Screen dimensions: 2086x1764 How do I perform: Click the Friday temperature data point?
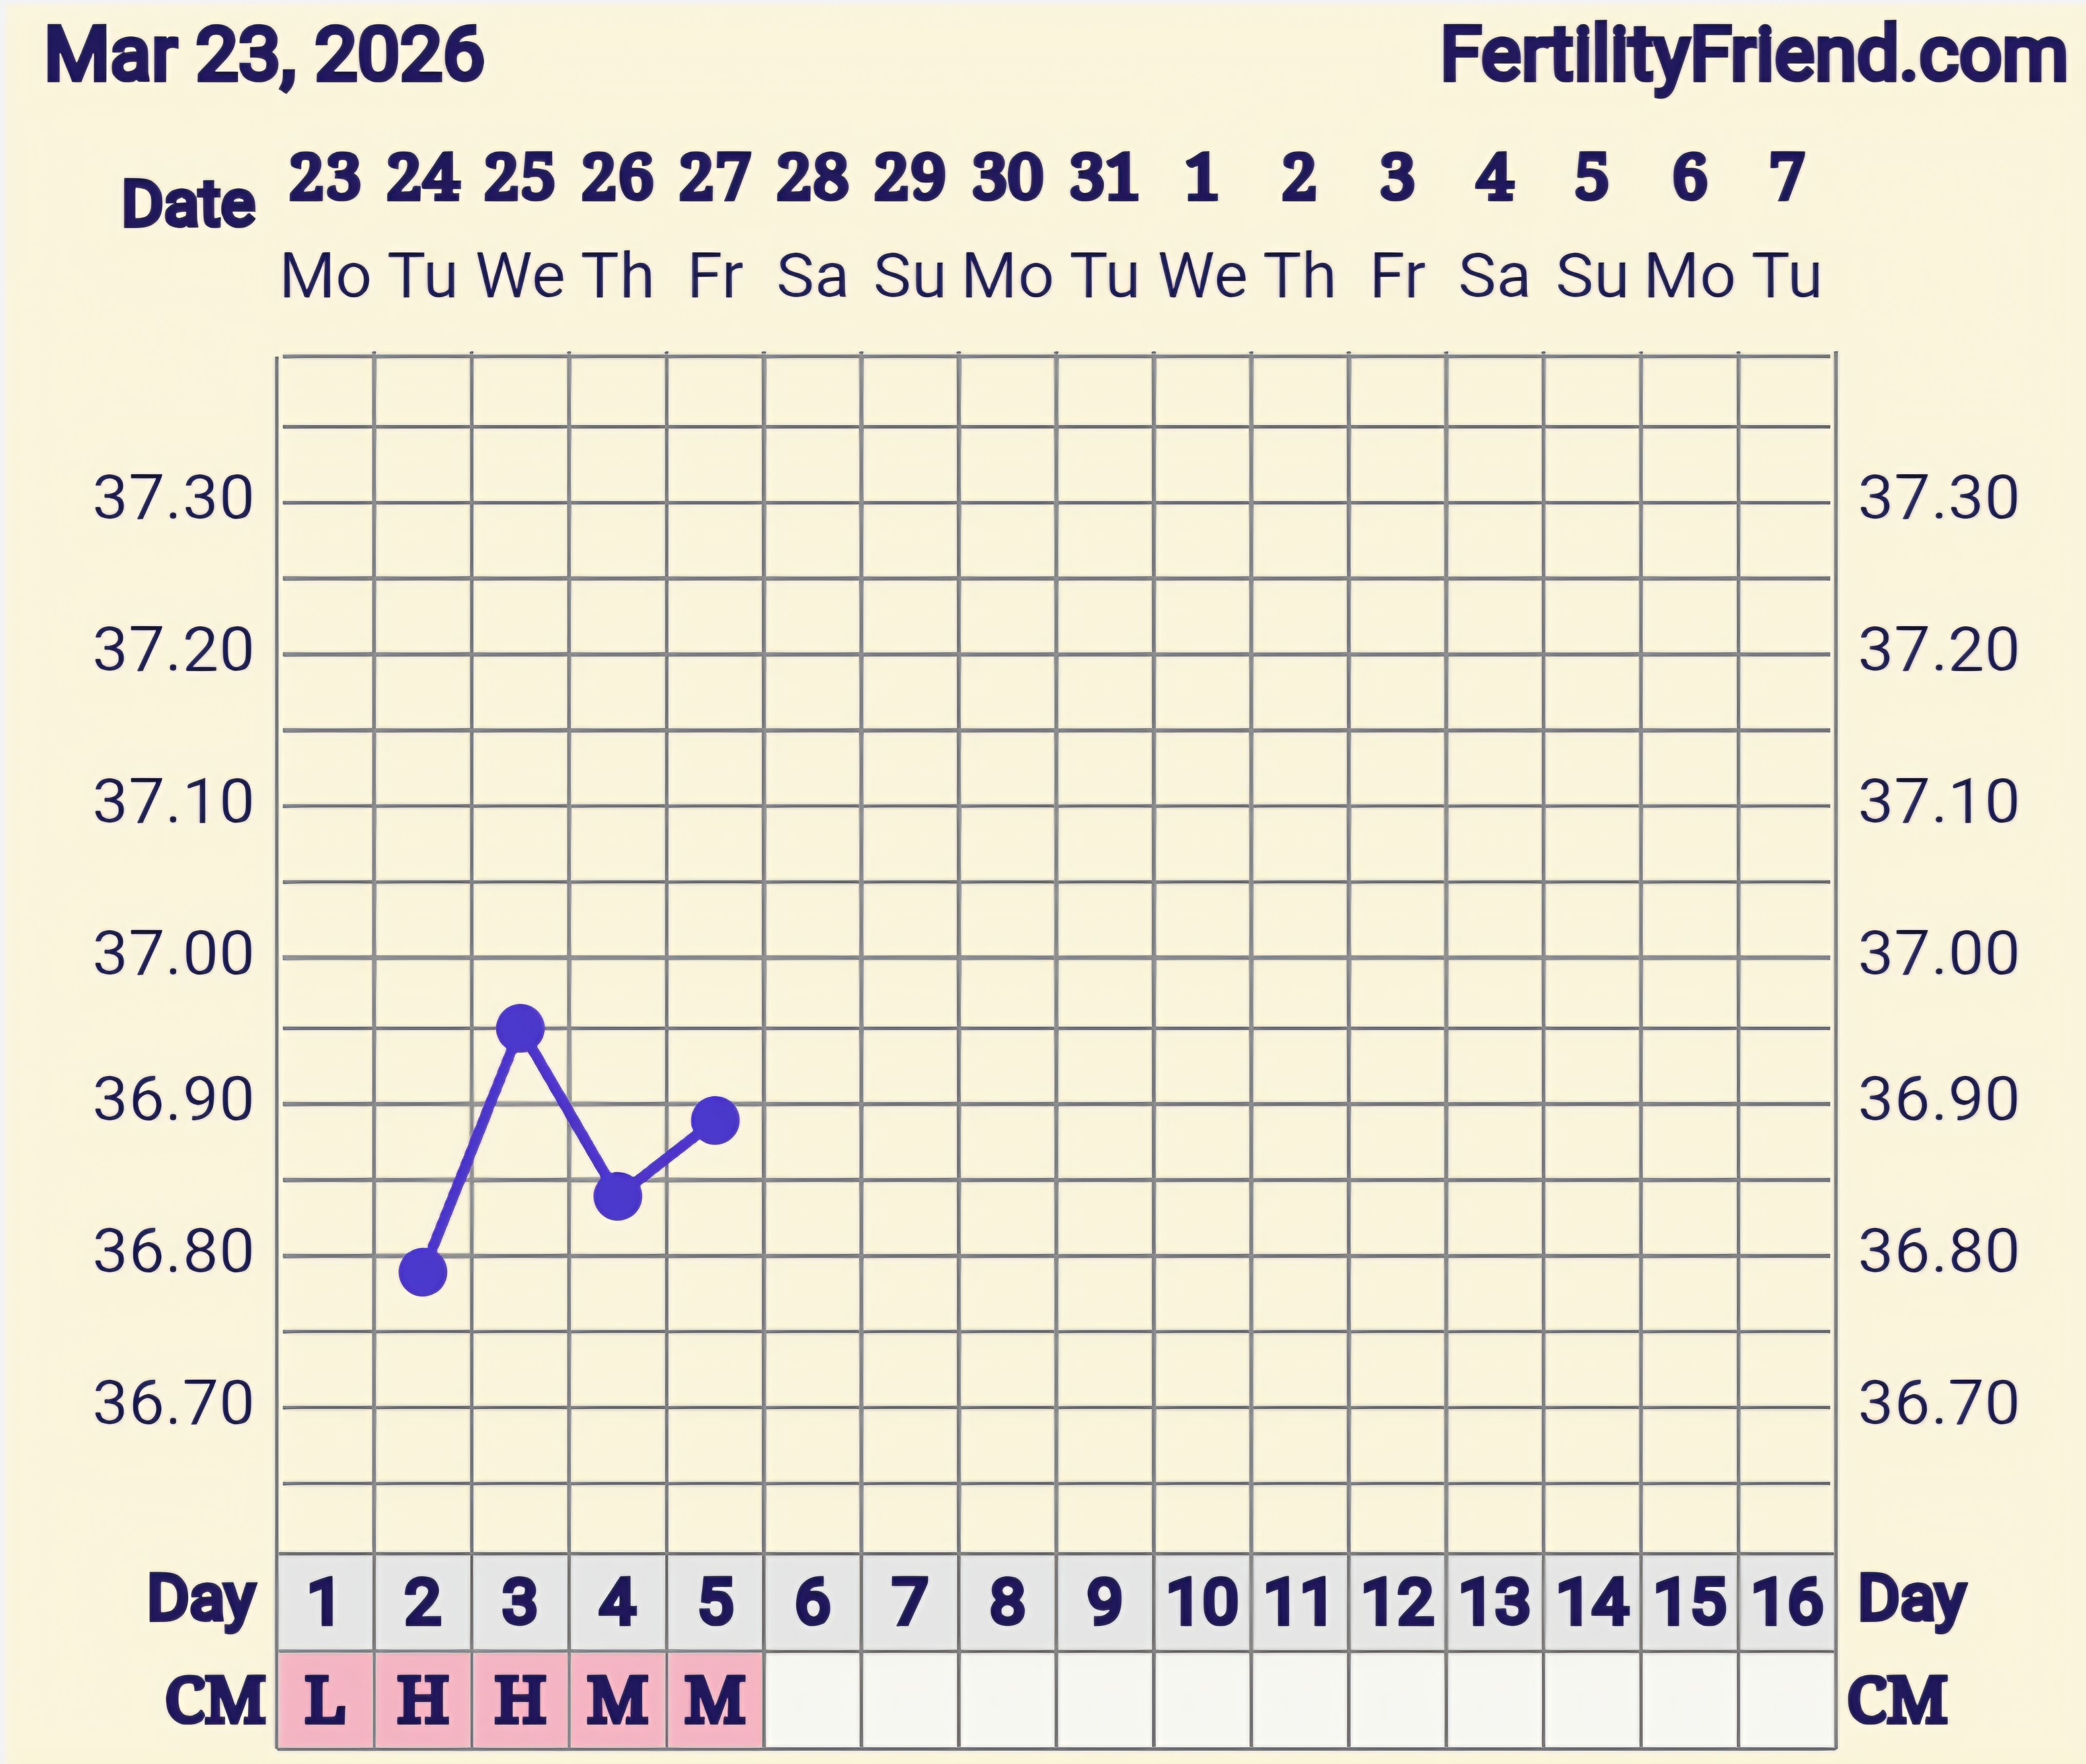pyautogui.click(x=715, y=1120)
